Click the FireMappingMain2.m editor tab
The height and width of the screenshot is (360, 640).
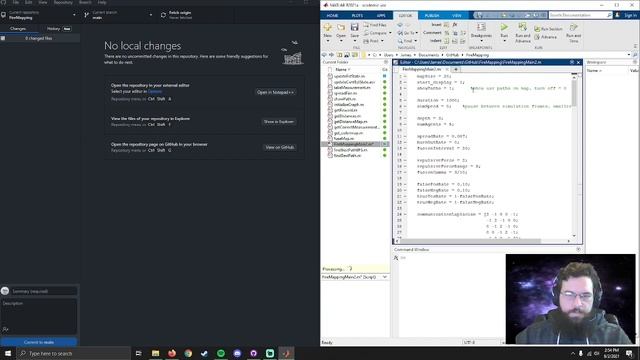coord(421,69)
